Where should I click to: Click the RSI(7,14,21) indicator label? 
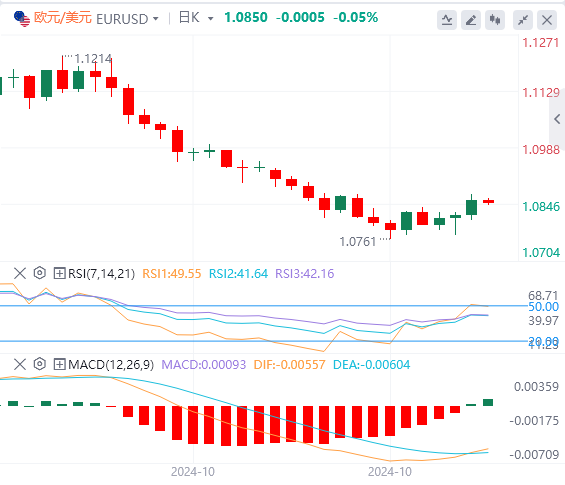(101, 273)
